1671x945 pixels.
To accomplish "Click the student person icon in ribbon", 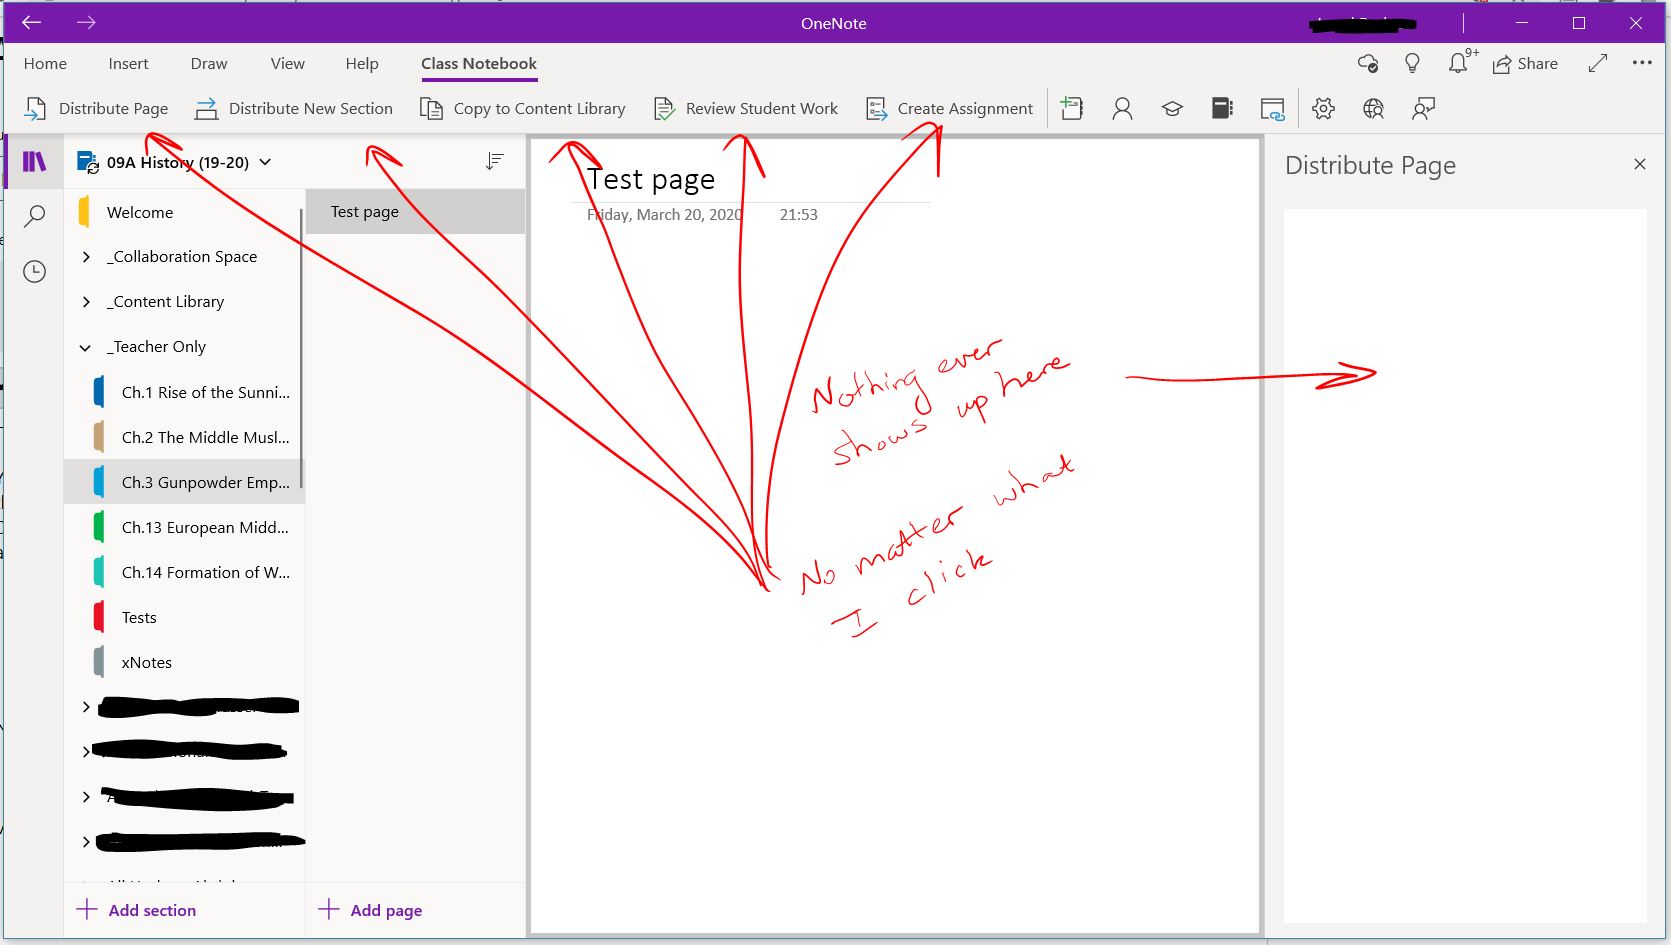I will point(1122,108).
